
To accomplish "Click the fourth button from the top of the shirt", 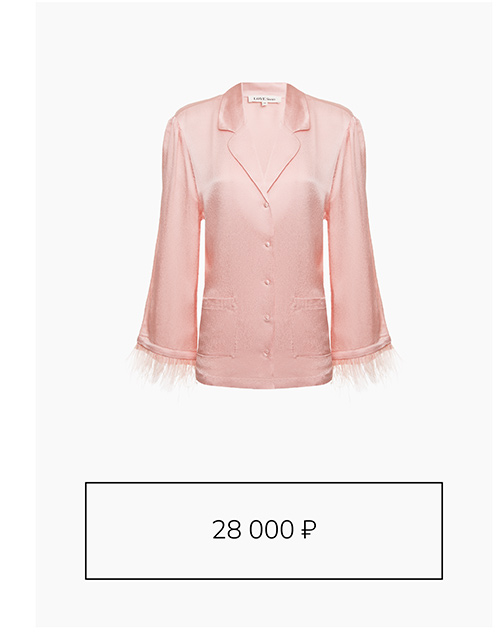I will (267, 317).
